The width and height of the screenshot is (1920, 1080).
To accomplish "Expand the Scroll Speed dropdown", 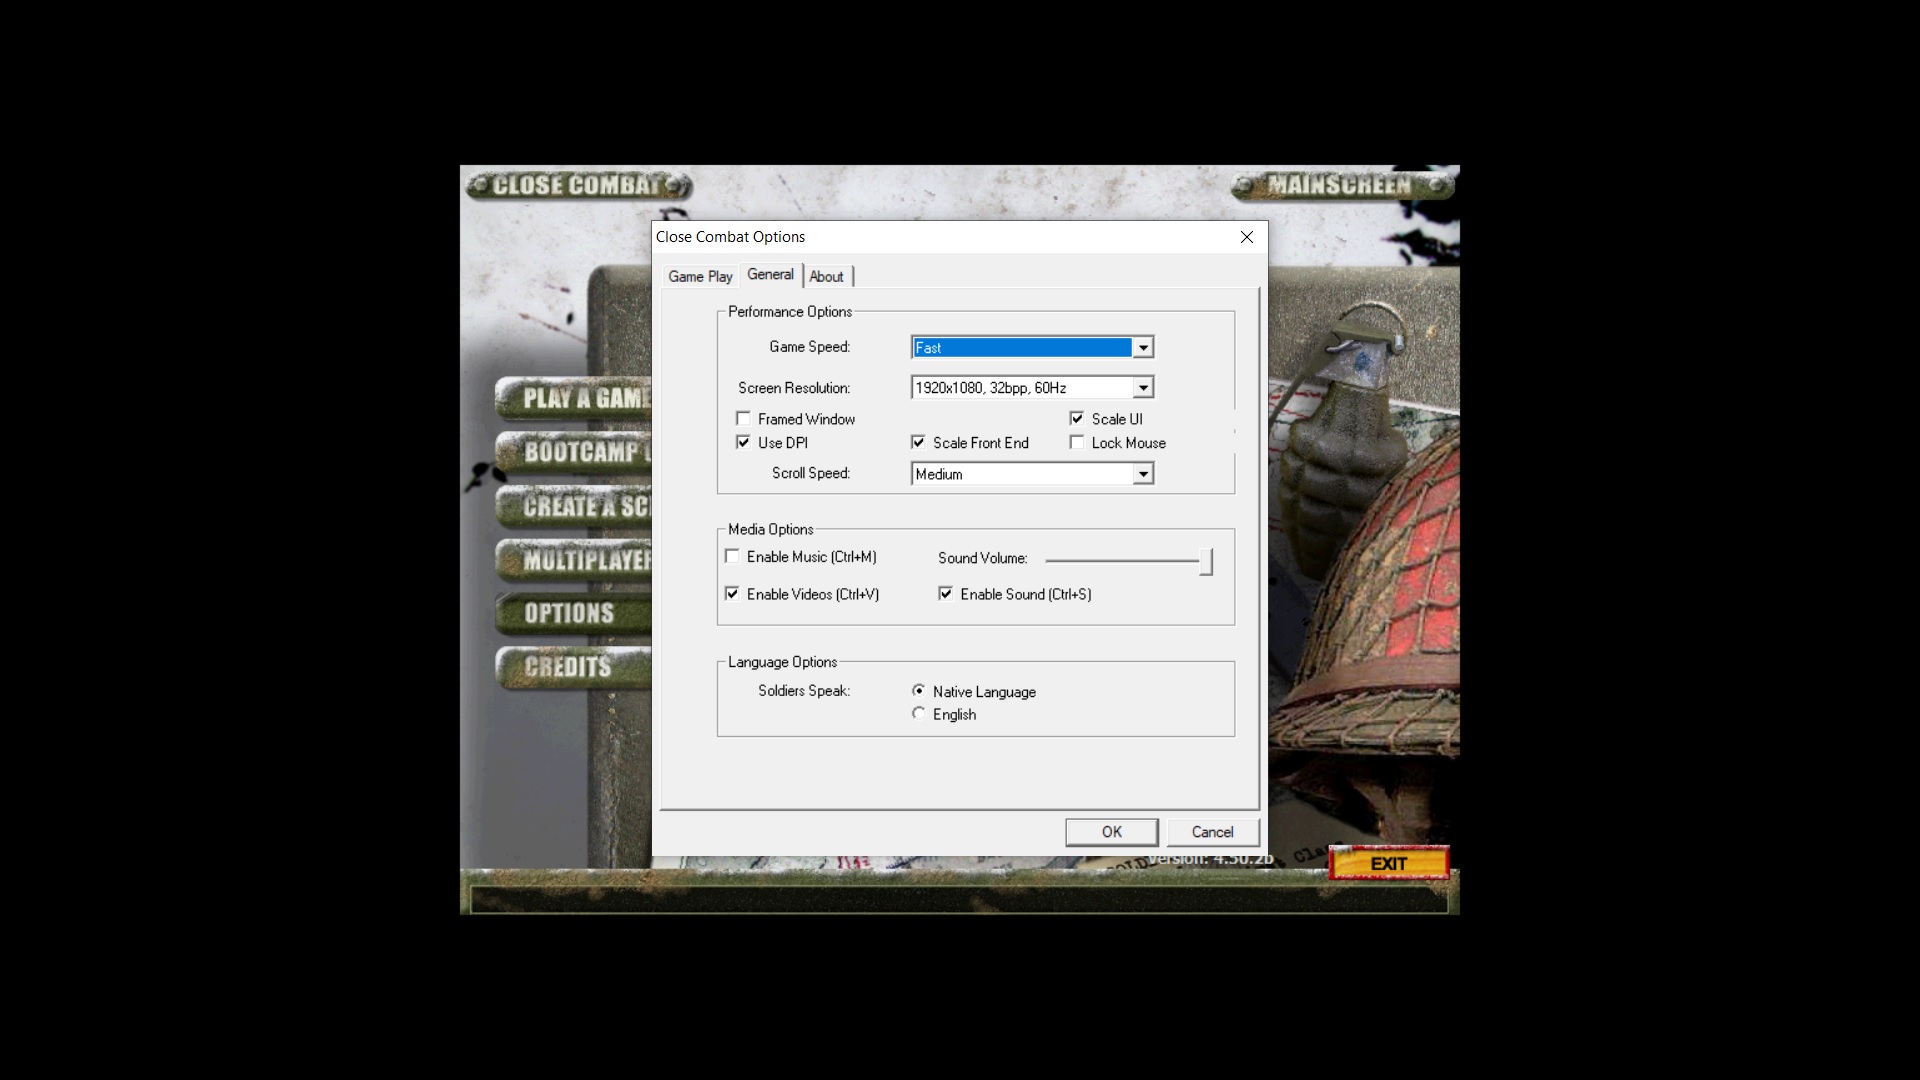I will point(1143,474).
